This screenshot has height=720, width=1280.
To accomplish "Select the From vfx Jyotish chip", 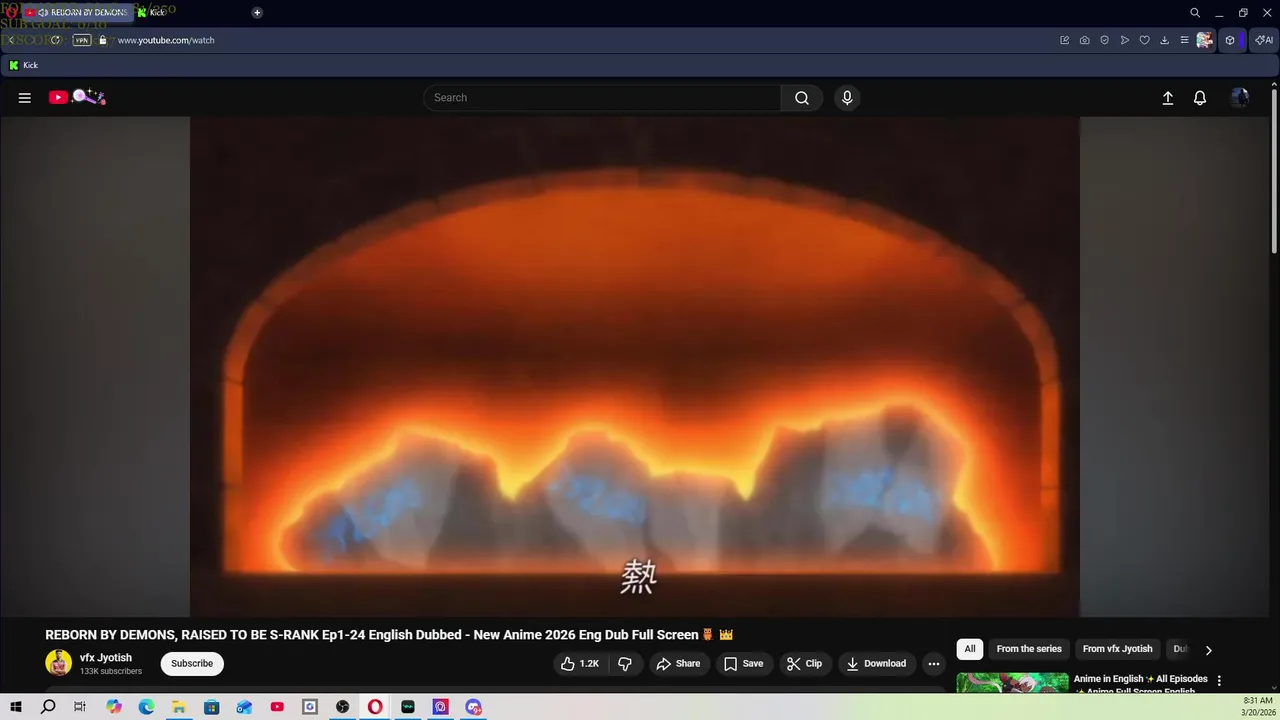I will [1117, 649].
